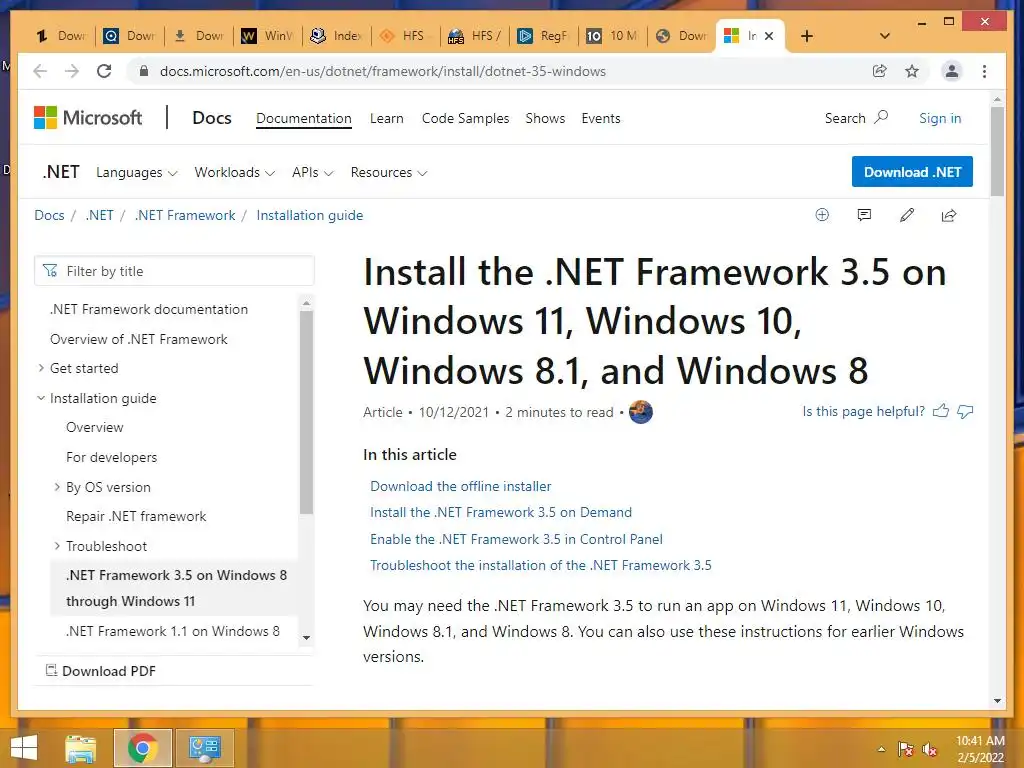Viewport: 1024px width, 768px height.
Task: Open a new tab with plus icon
Action: [807, 36]
